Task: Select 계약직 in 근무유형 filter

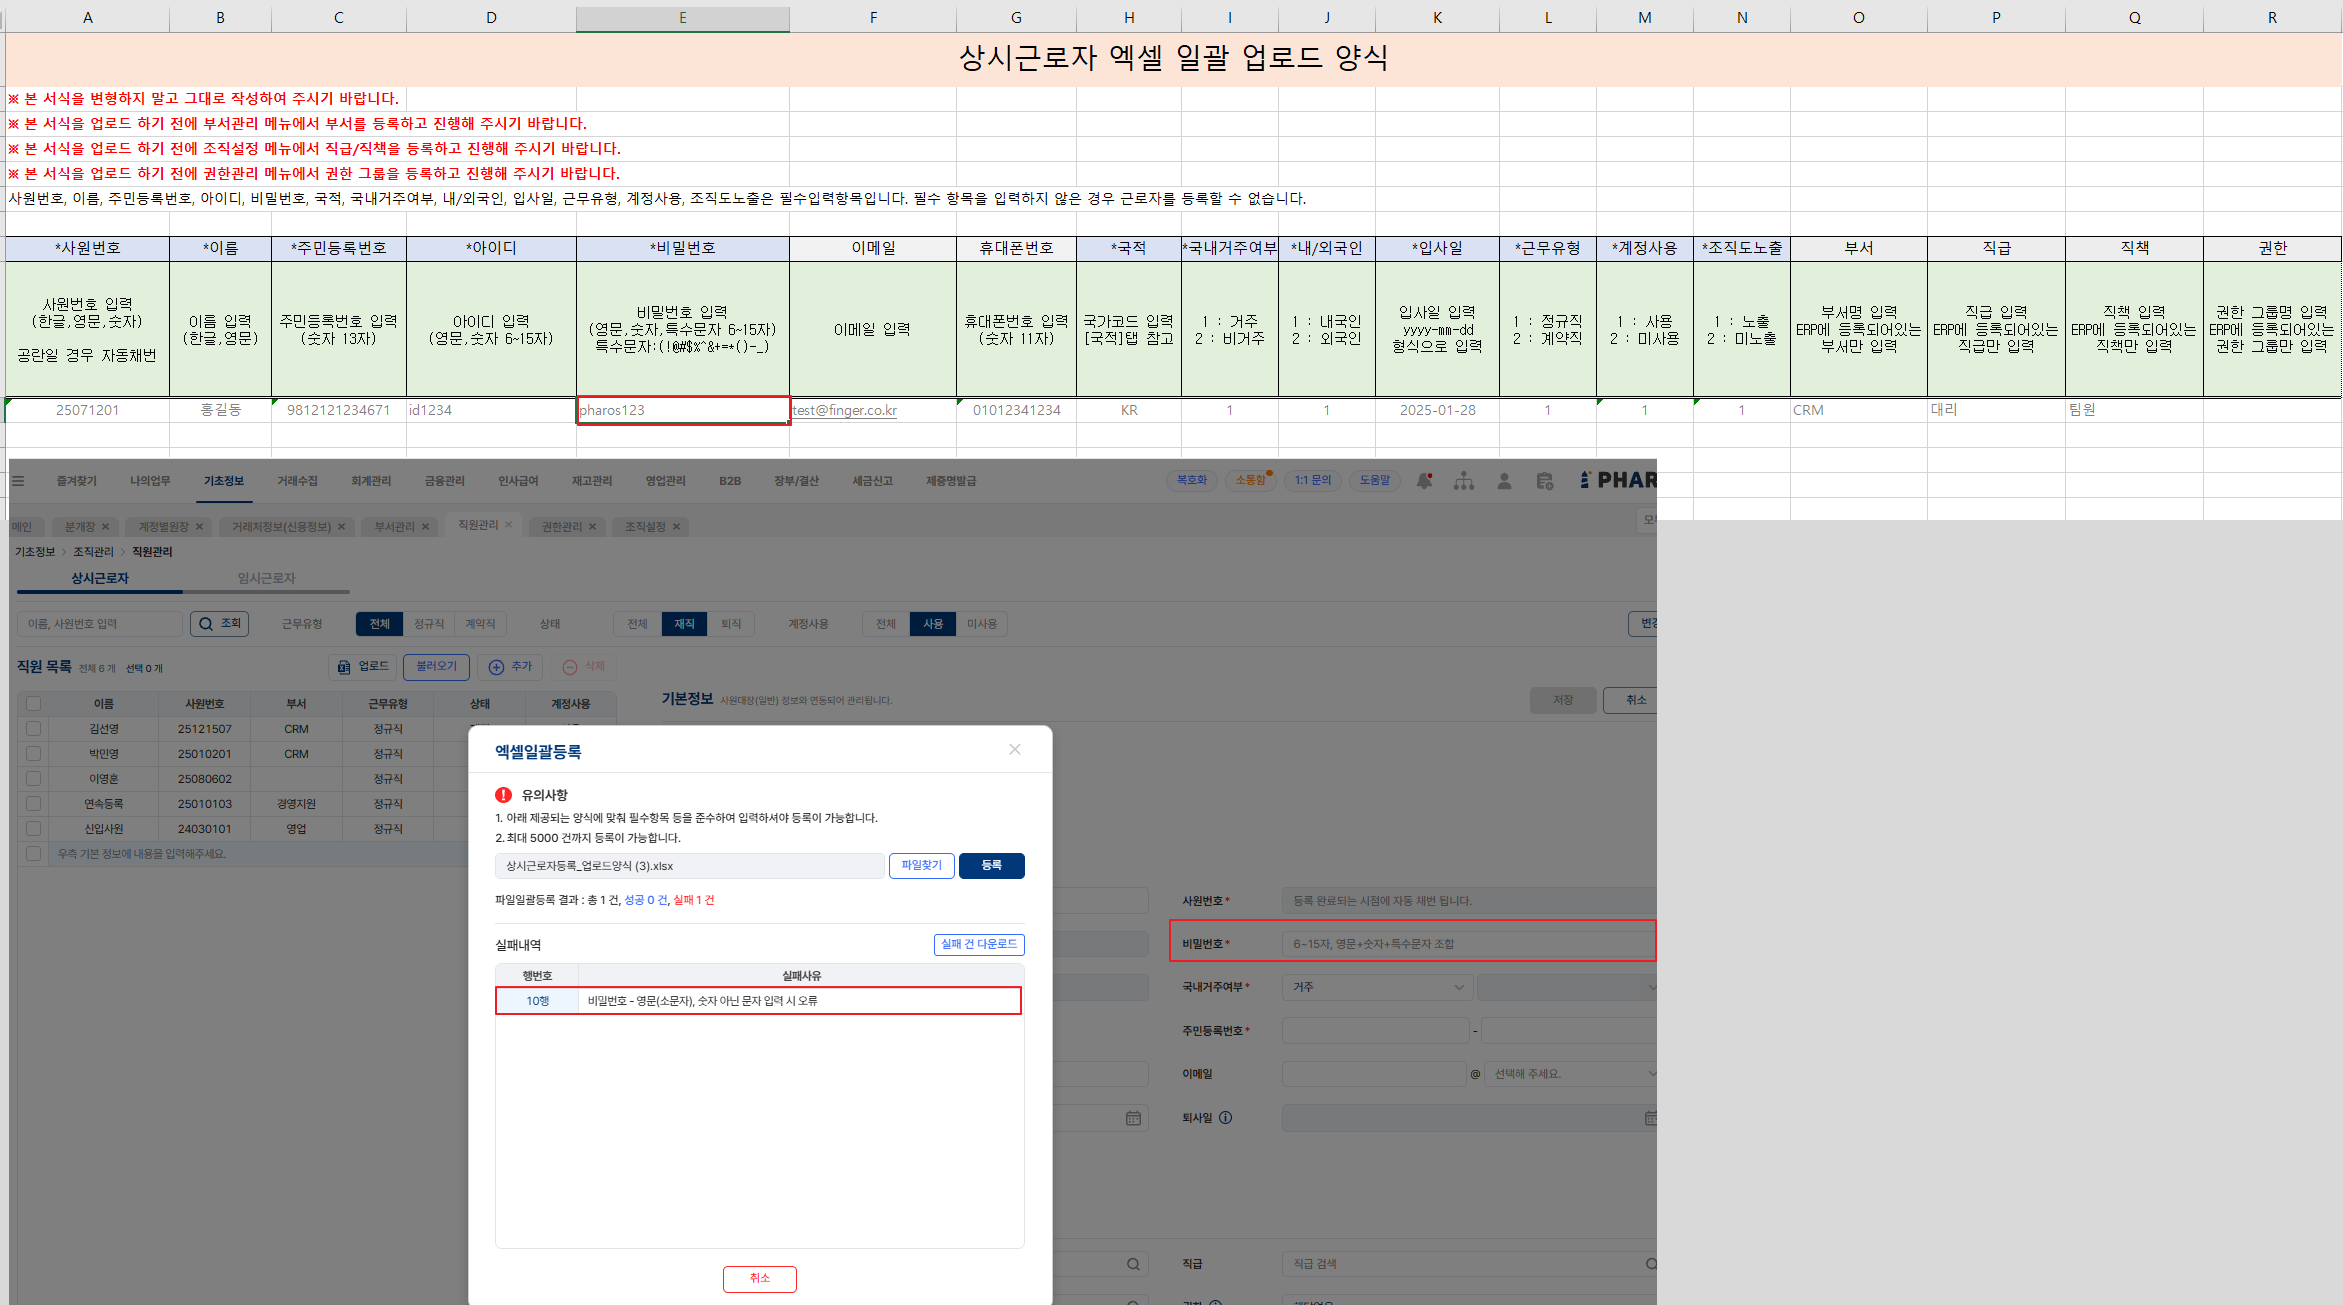Action: point(480,624)
